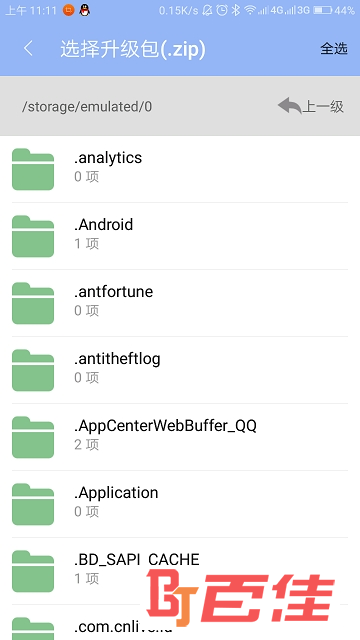Select the .Application entry label

coord(116,493)
